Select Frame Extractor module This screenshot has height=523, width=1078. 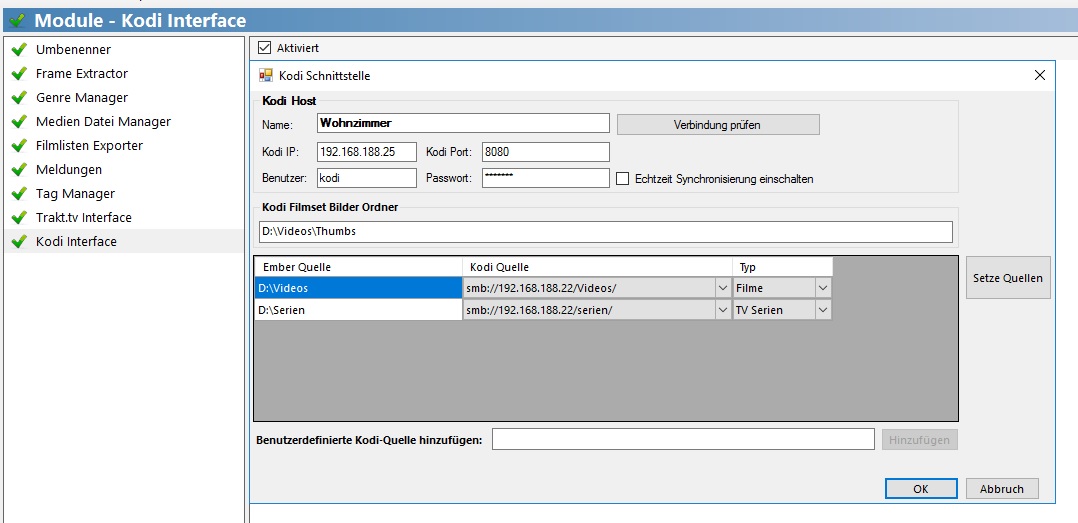pos(124,74)
